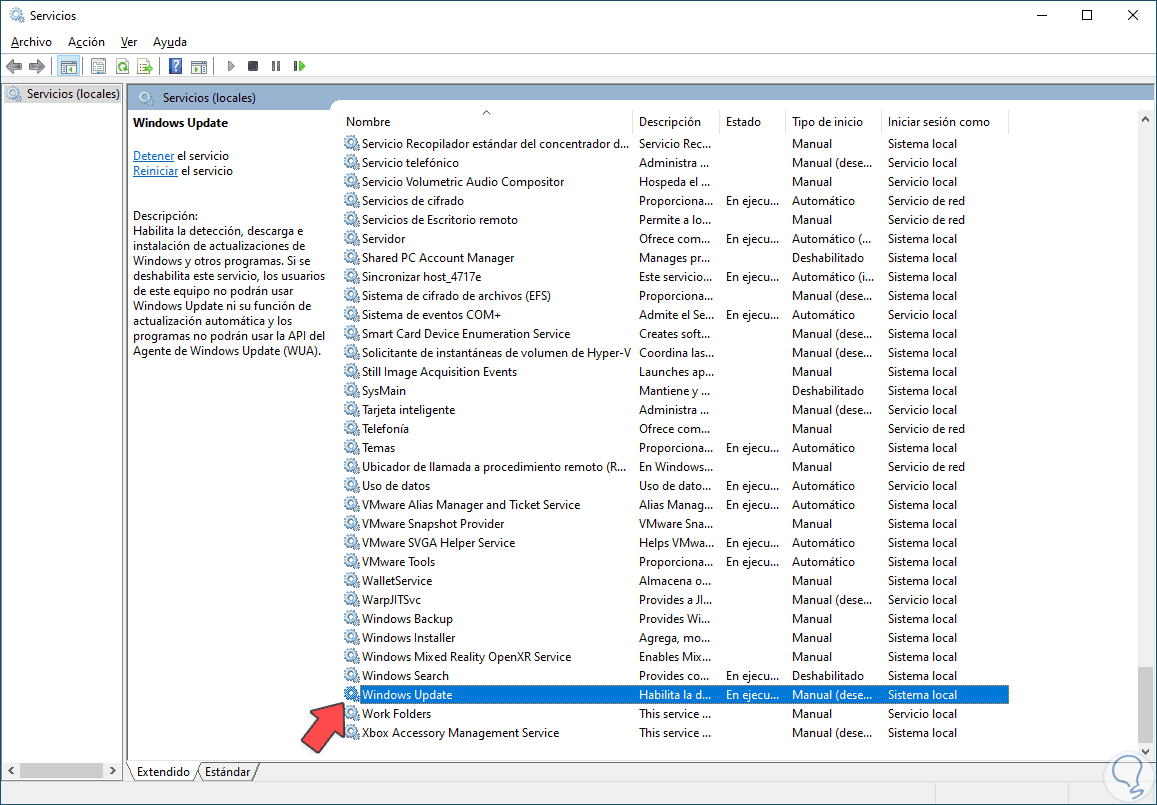Open the Help toolbar icon
This screenshot has height=805, width=1157.
tap(175, 66)
